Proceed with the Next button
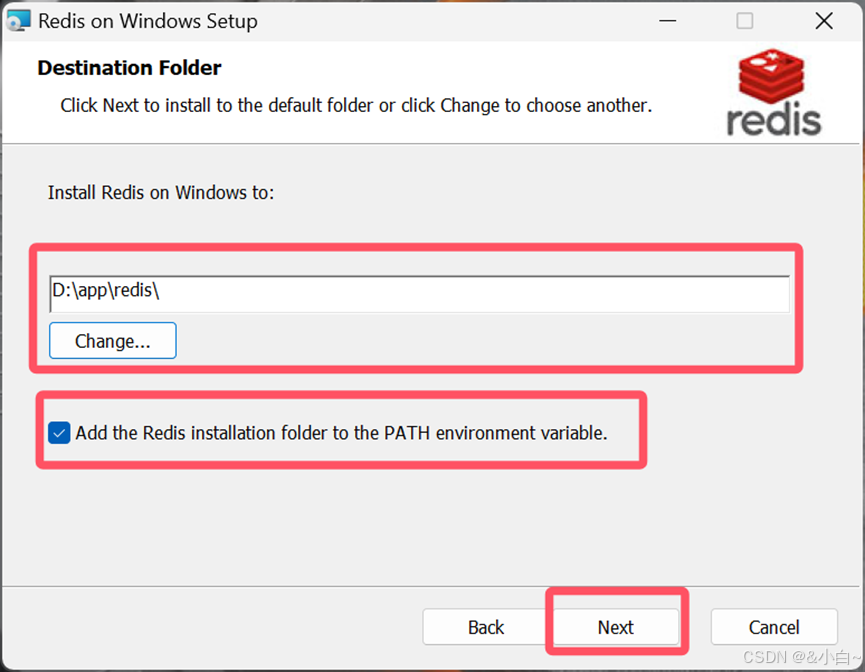This screenshot has height=672, width=865. click(616, 627)
